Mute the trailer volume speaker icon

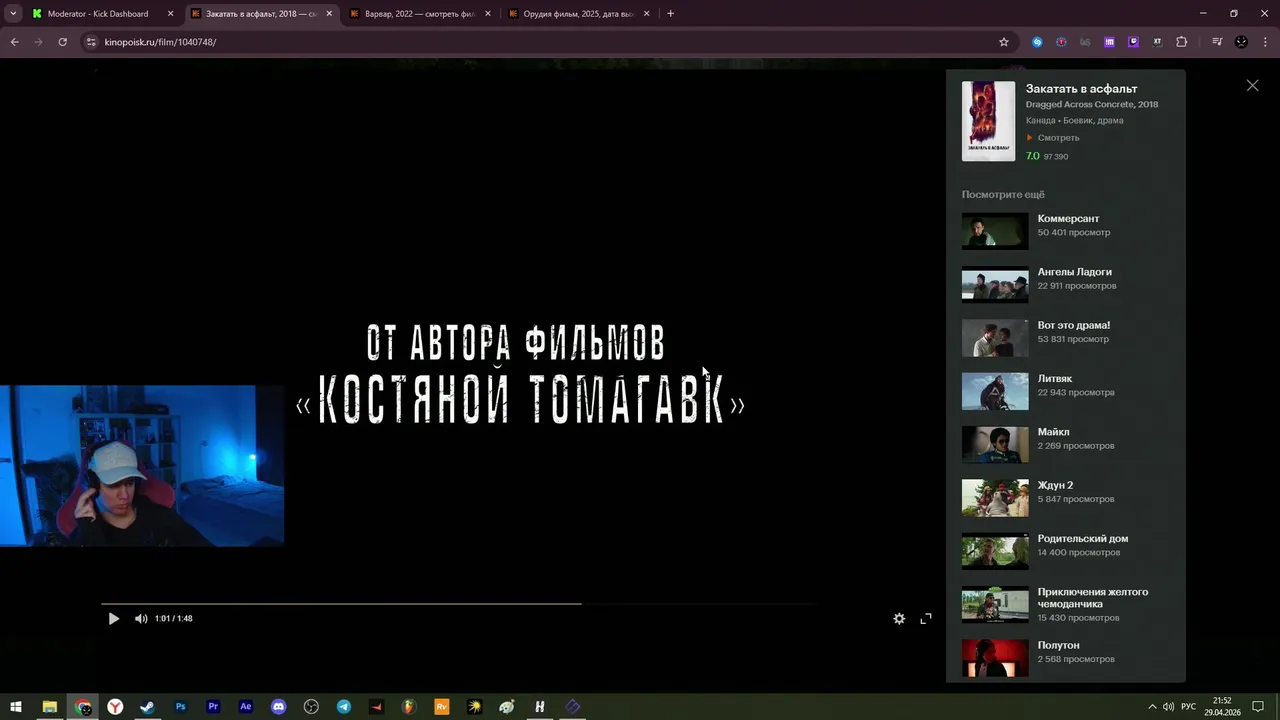(141, 619)
